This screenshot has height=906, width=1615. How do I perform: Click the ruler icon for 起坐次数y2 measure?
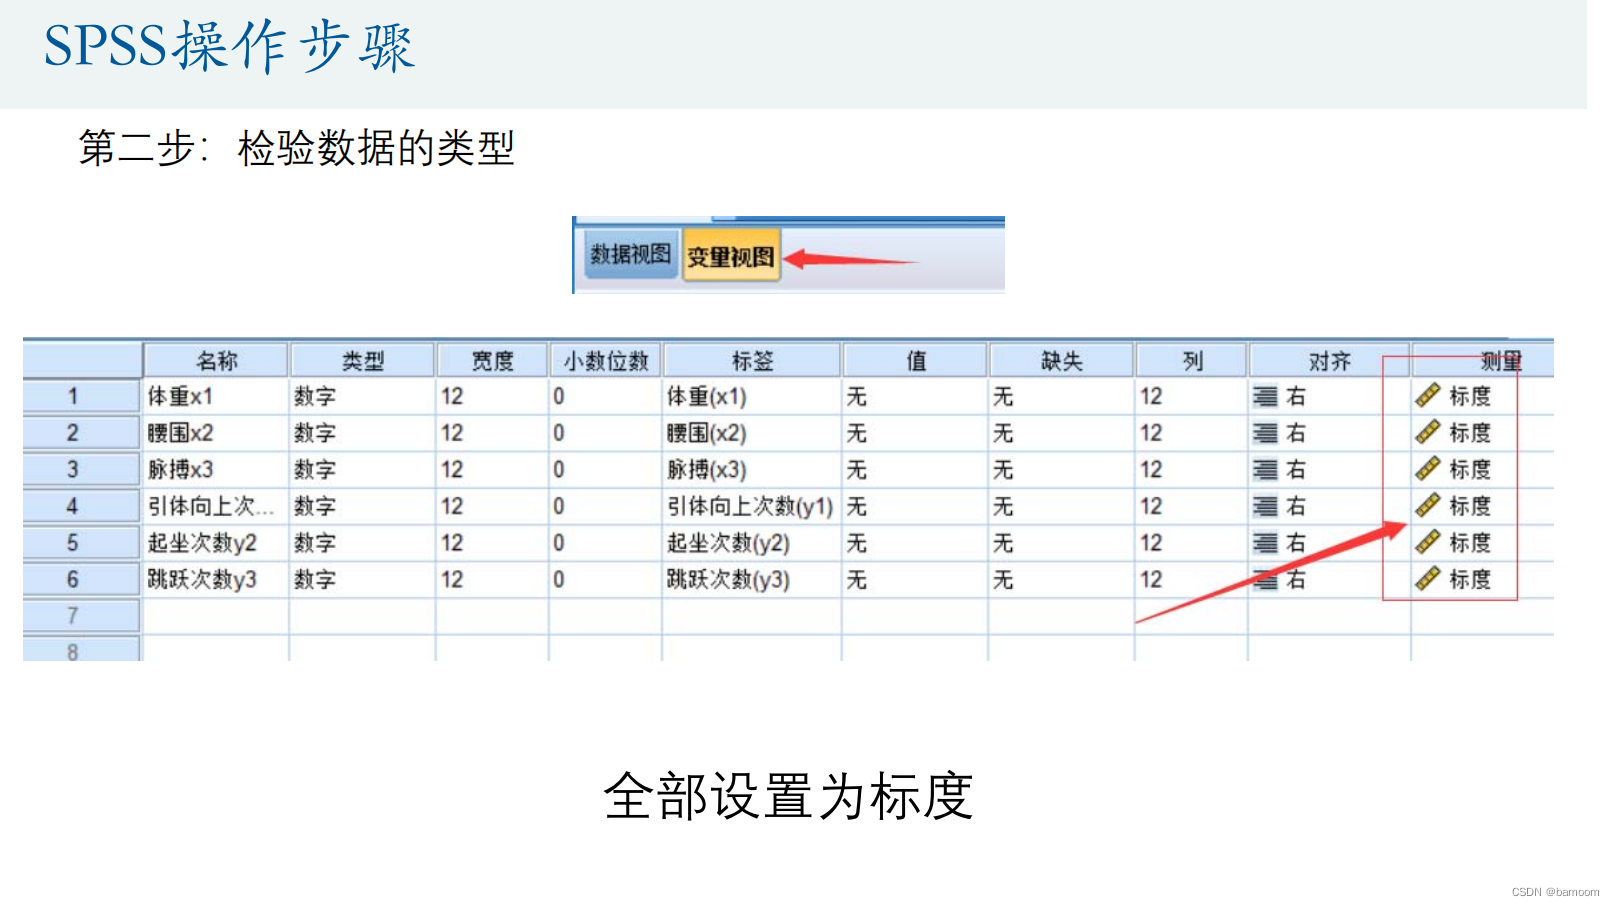1428,542
